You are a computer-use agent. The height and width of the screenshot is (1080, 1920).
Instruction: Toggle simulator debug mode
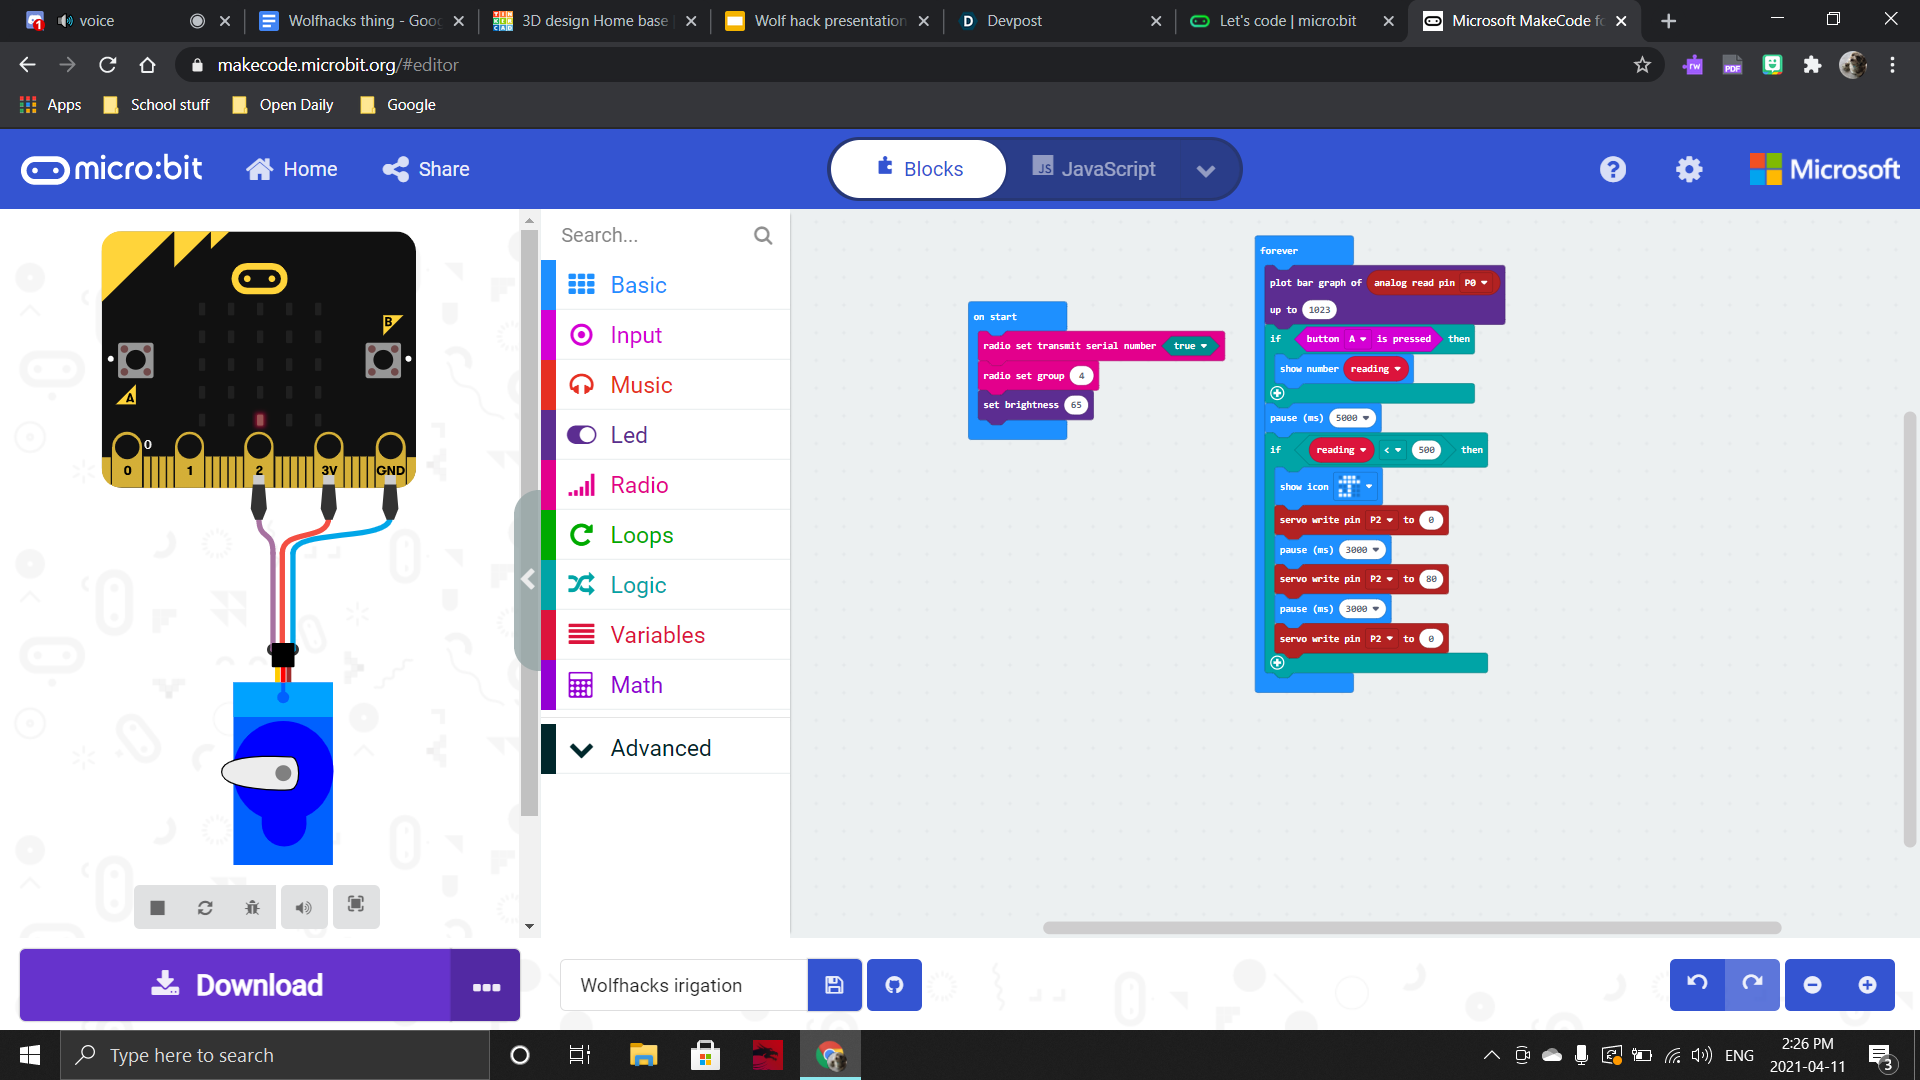pyautogui.click(x=252, y=907)
